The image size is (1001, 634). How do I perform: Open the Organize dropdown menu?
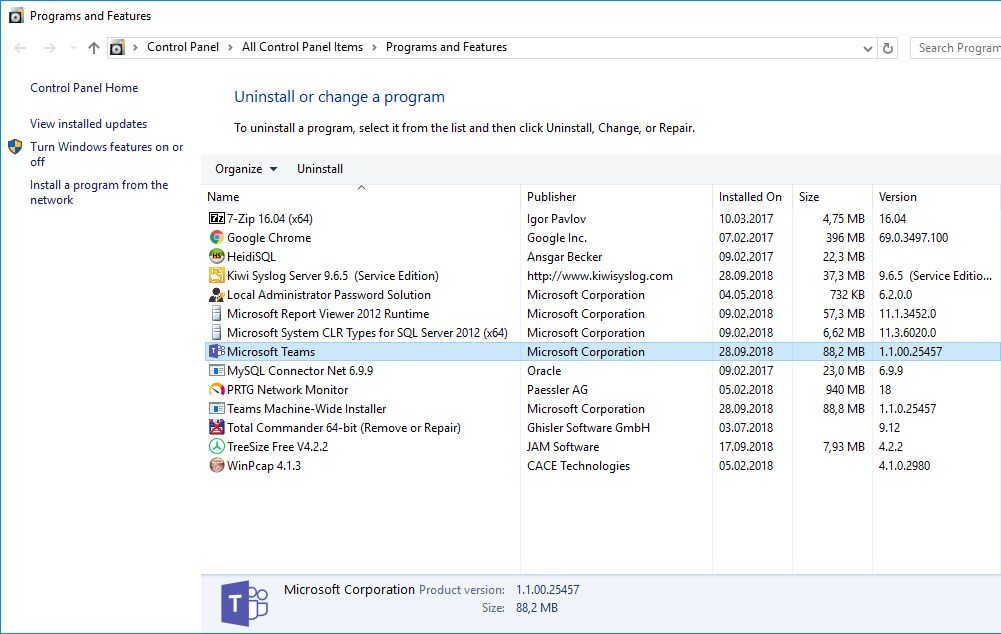tap(246, 169)
